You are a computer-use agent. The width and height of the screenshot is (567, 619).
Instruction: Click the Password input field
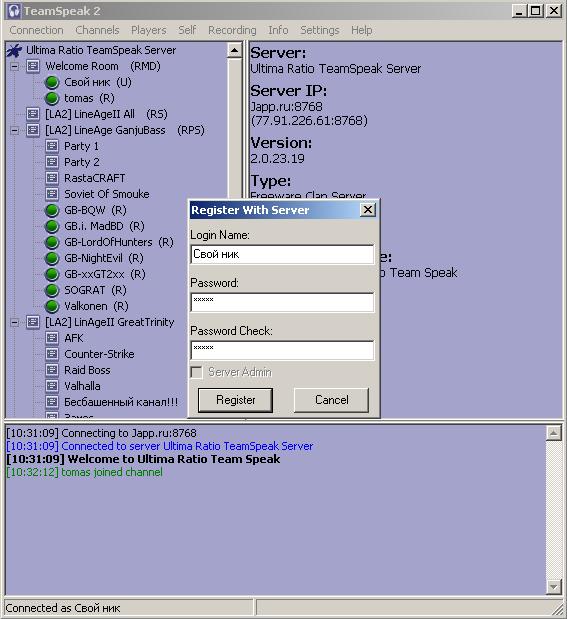pos(282,302)
